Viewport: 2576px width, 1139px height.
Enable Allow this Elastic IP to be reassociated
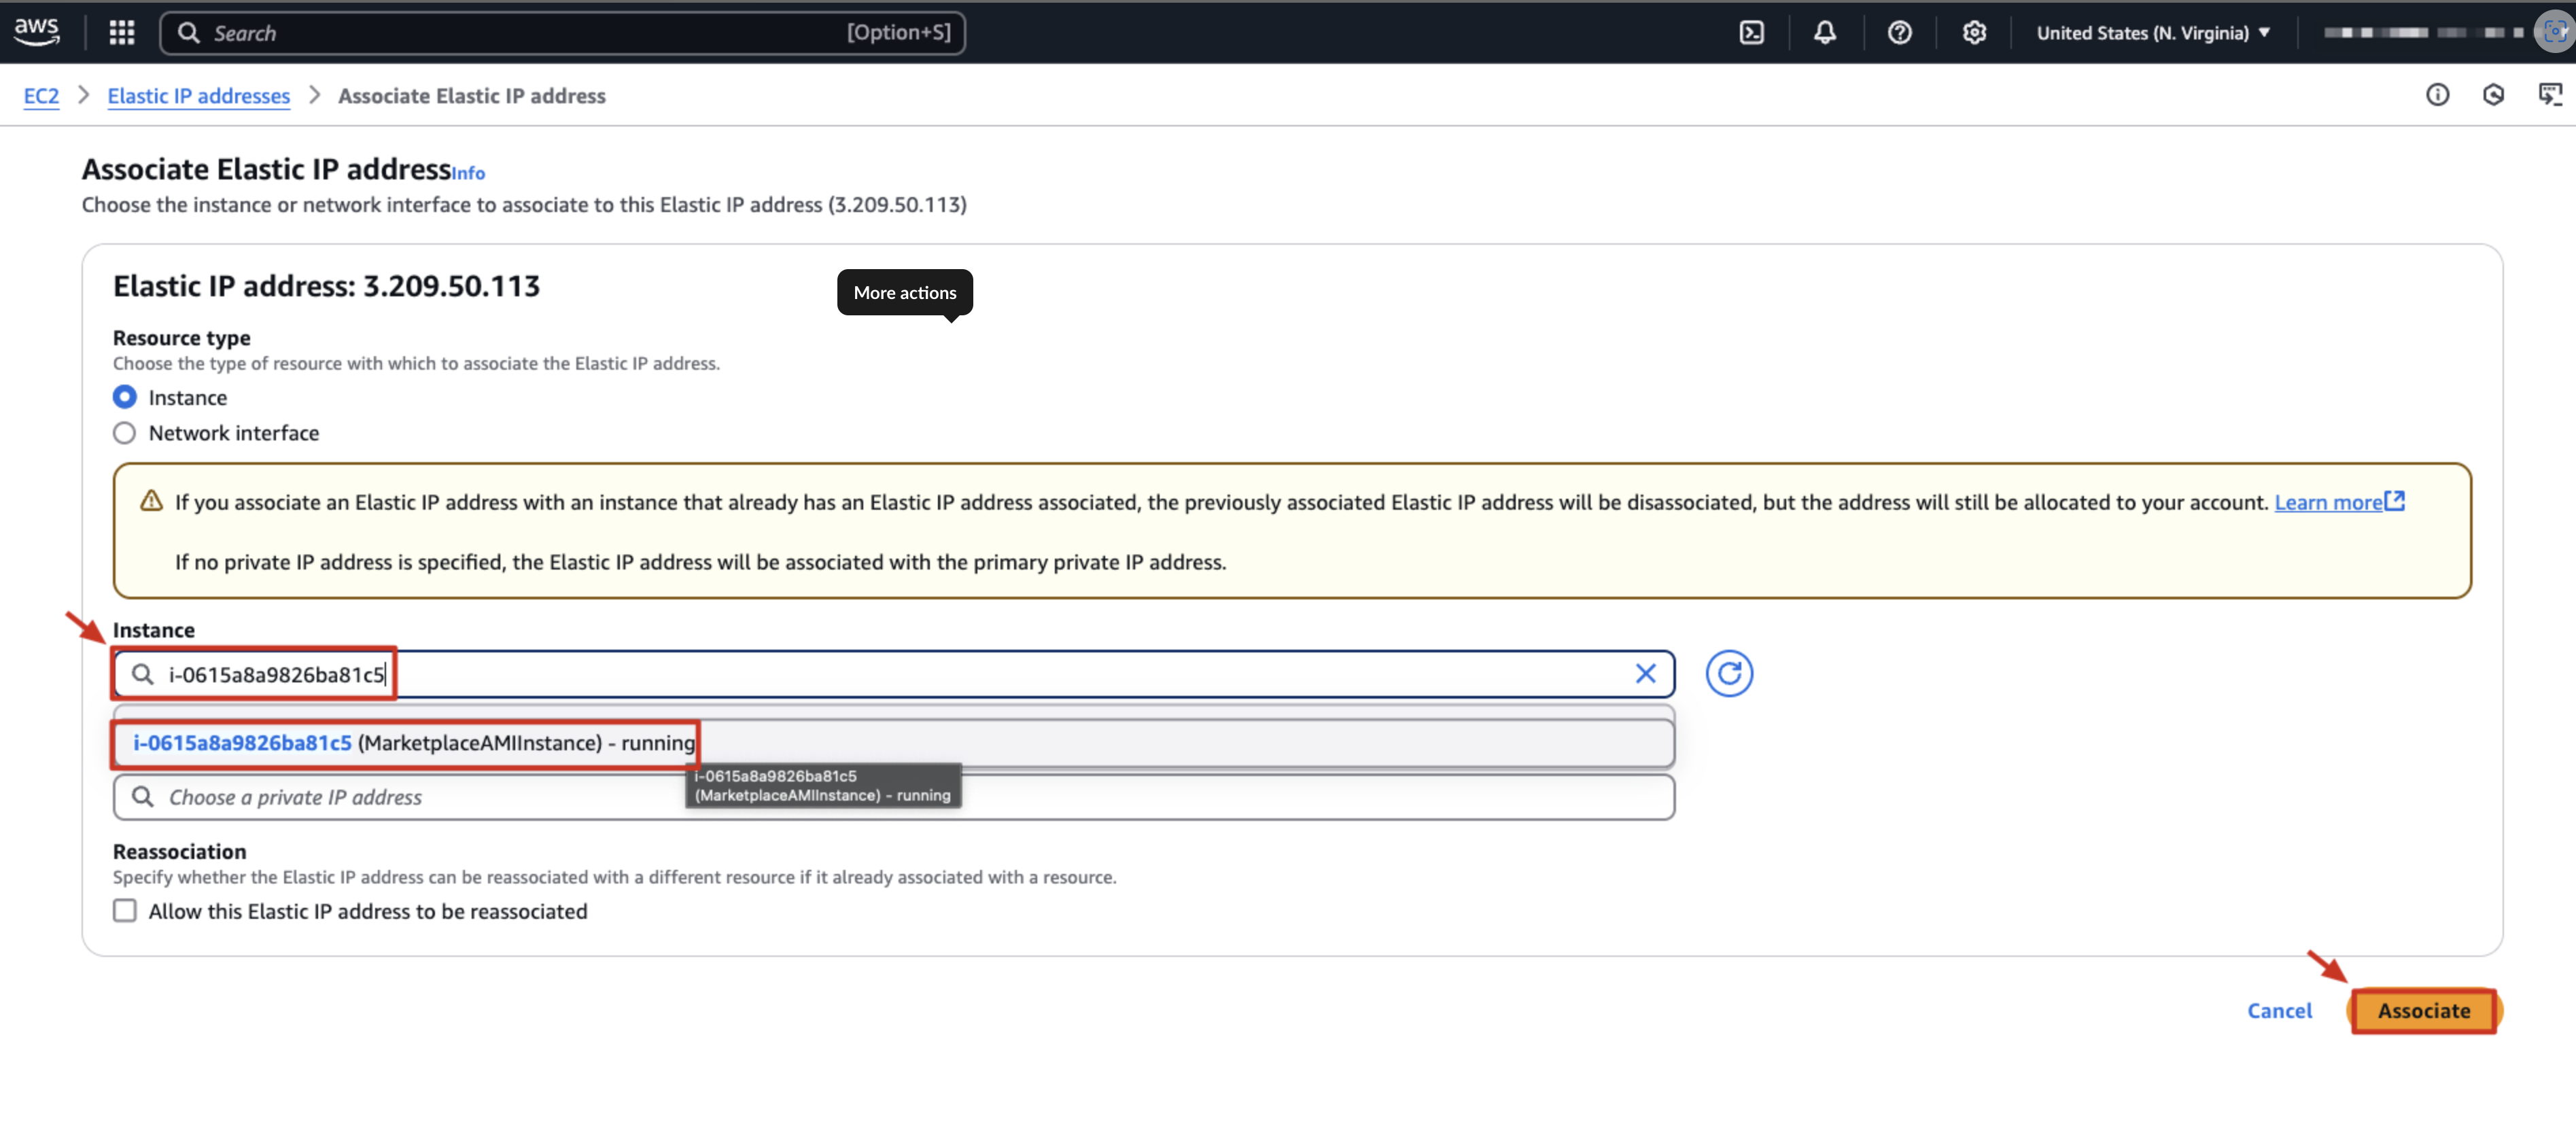coord(125,911)
